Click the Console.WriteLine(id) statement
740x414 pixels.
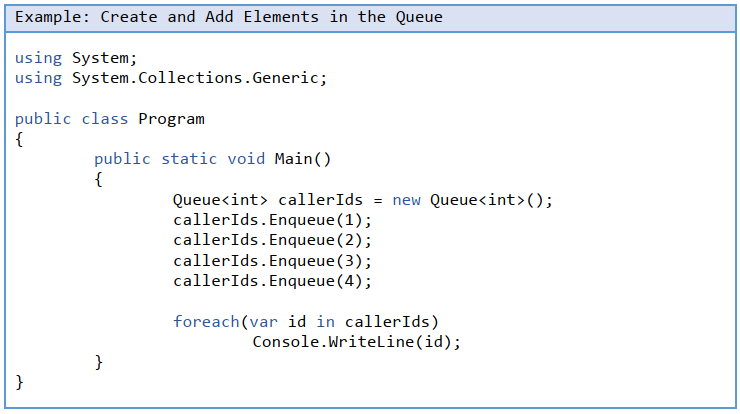[356, 342]
